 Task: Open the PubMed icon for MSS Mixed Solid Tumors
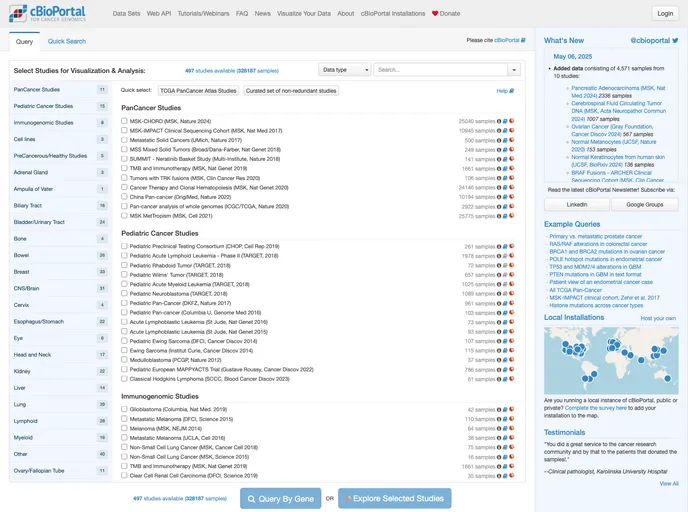pos(505,150)
